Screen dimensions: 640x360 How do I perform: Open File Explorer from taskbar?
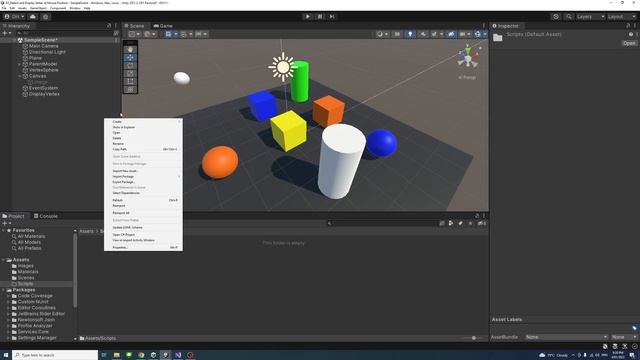click(116, 355)
